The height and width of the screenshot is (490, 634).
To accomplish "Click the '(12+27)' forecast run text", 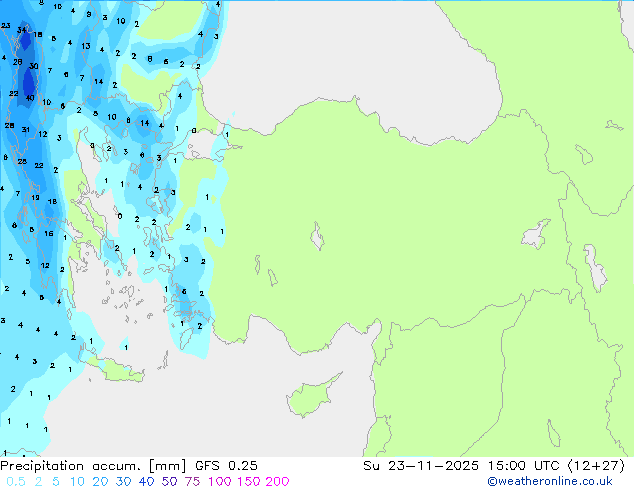I will click(596, 466).
